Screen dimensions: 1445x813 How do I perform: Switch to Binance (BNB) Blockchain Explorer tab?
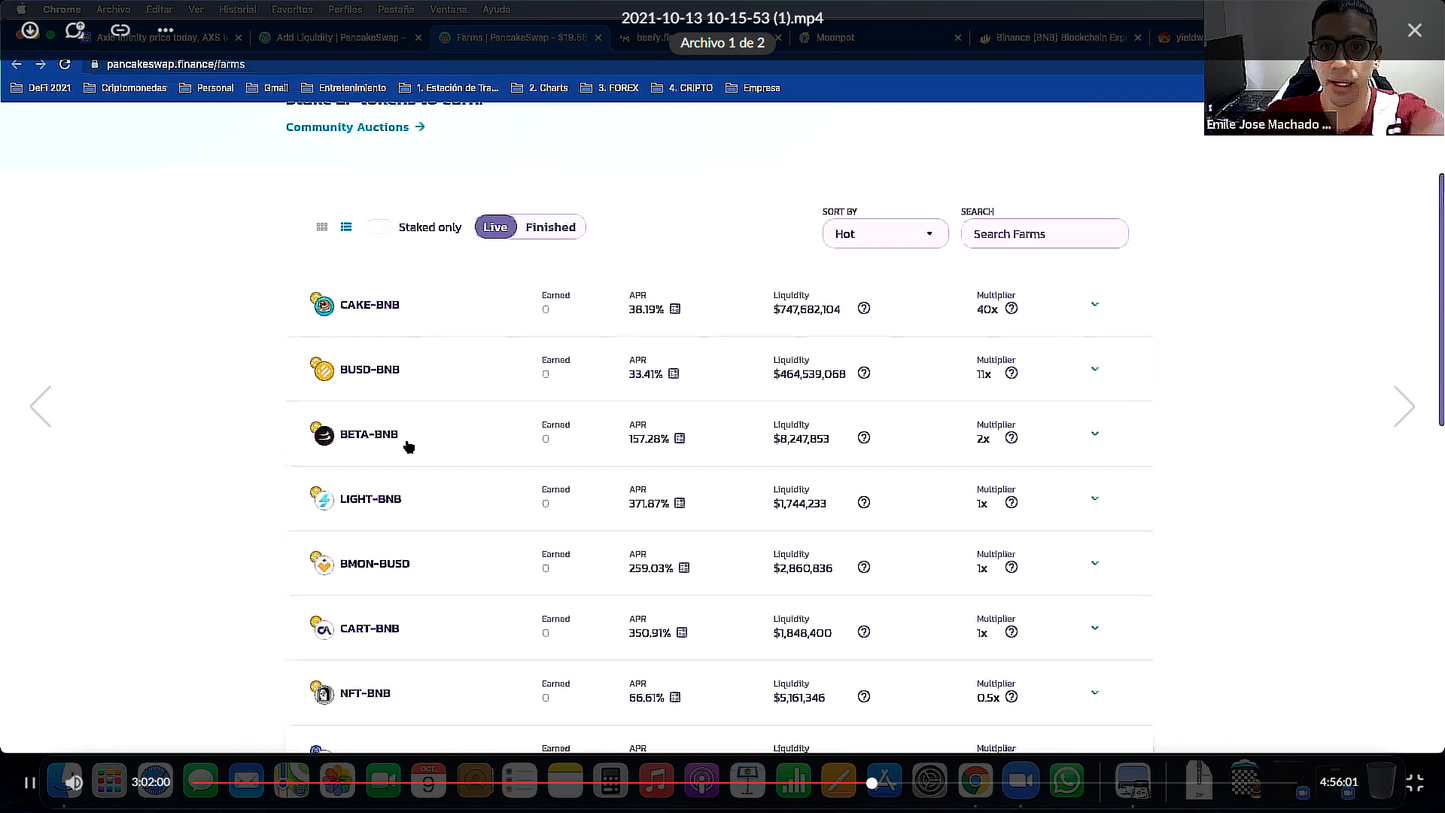(1058, 38)
